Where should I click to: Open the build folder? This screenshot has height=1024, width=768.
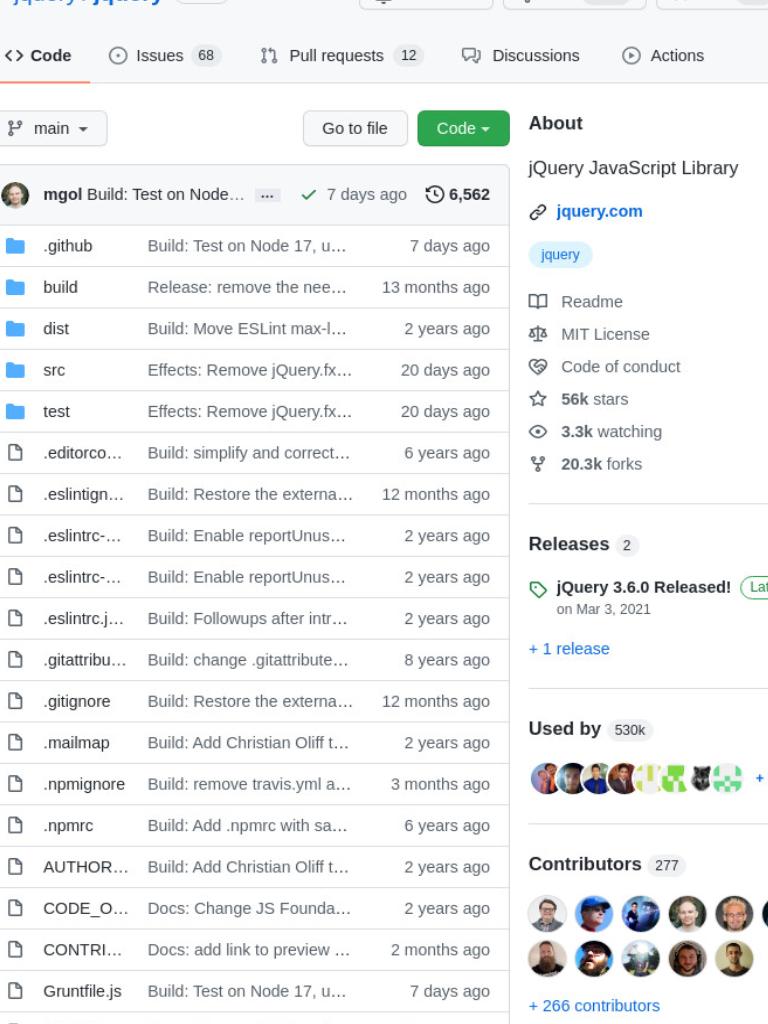[x=60, y=287]
